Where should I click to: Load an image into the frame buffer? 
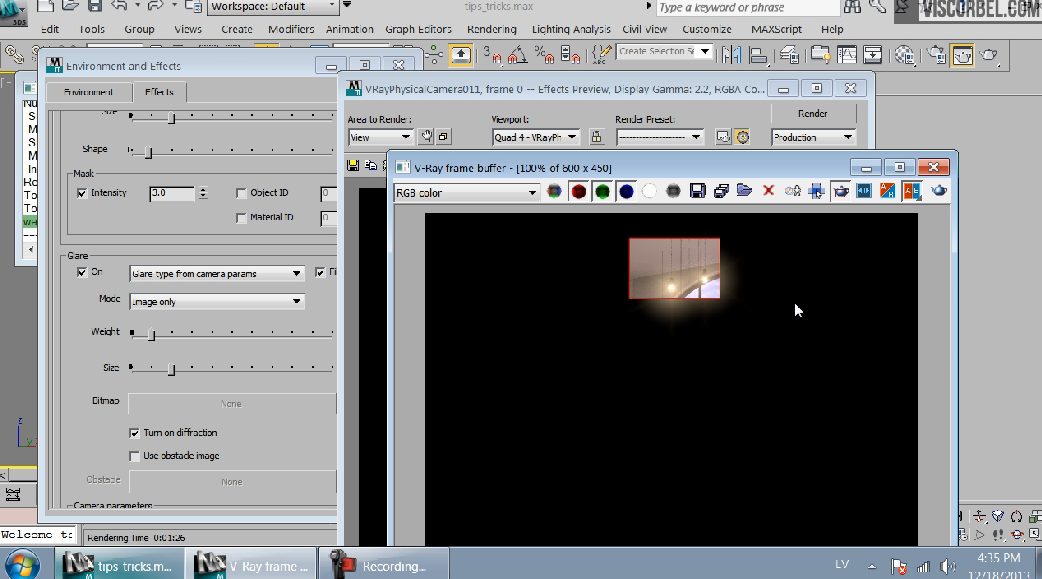click(744, 191)
